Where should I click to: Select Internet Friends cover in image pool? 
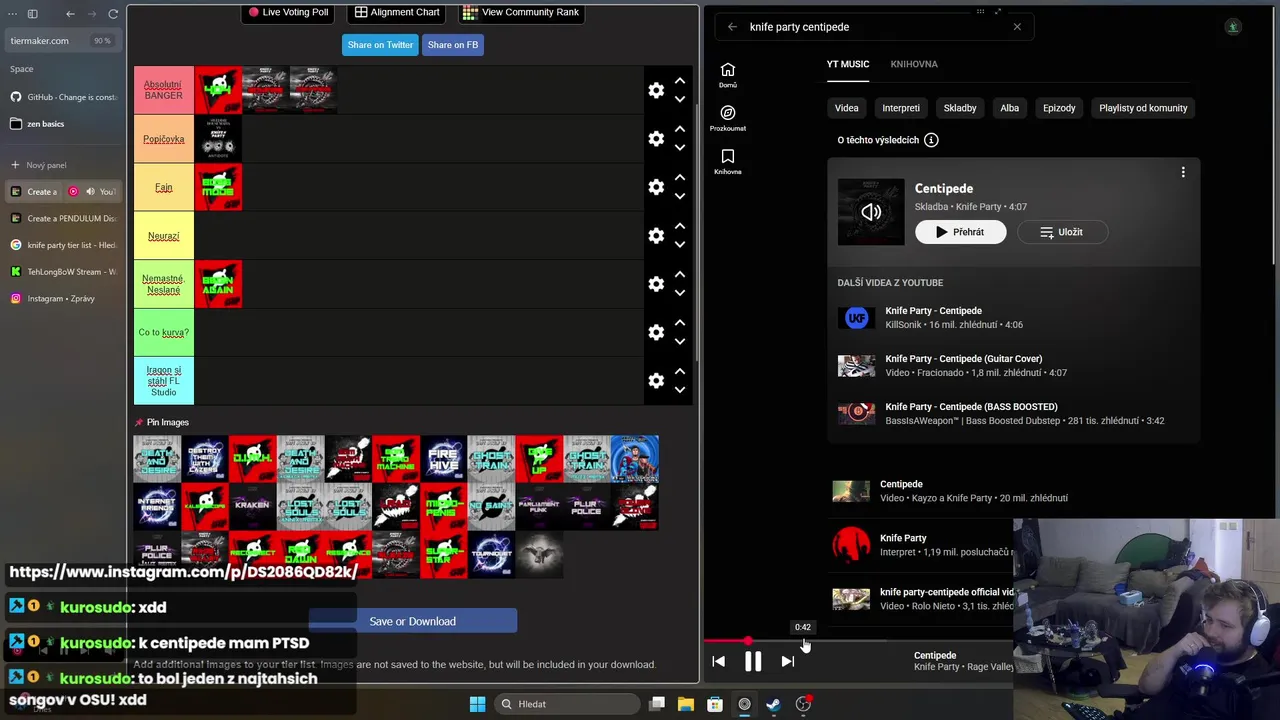(x=157, y=507)
